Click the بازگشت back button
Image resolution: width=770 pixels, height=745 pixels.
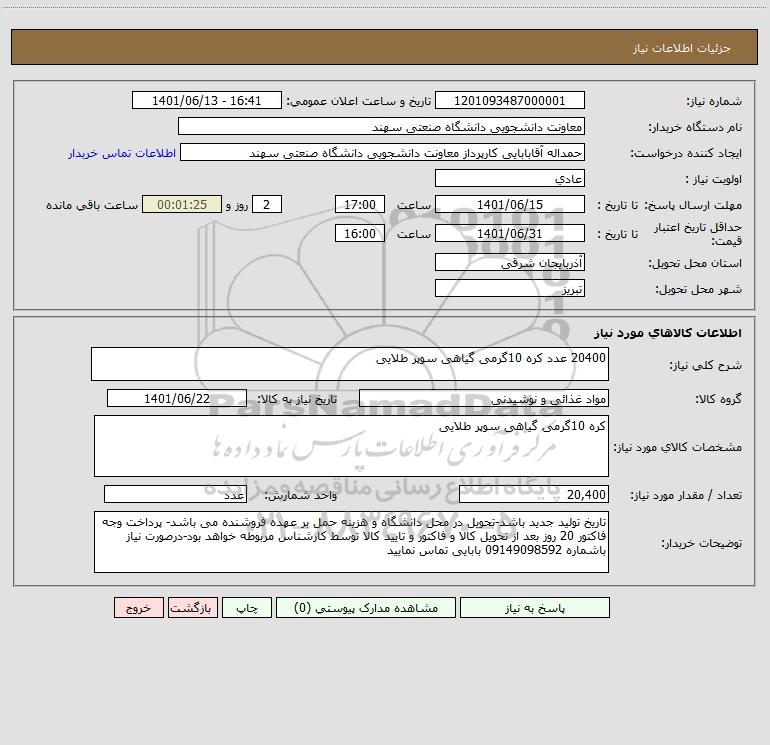pos(192,608)
